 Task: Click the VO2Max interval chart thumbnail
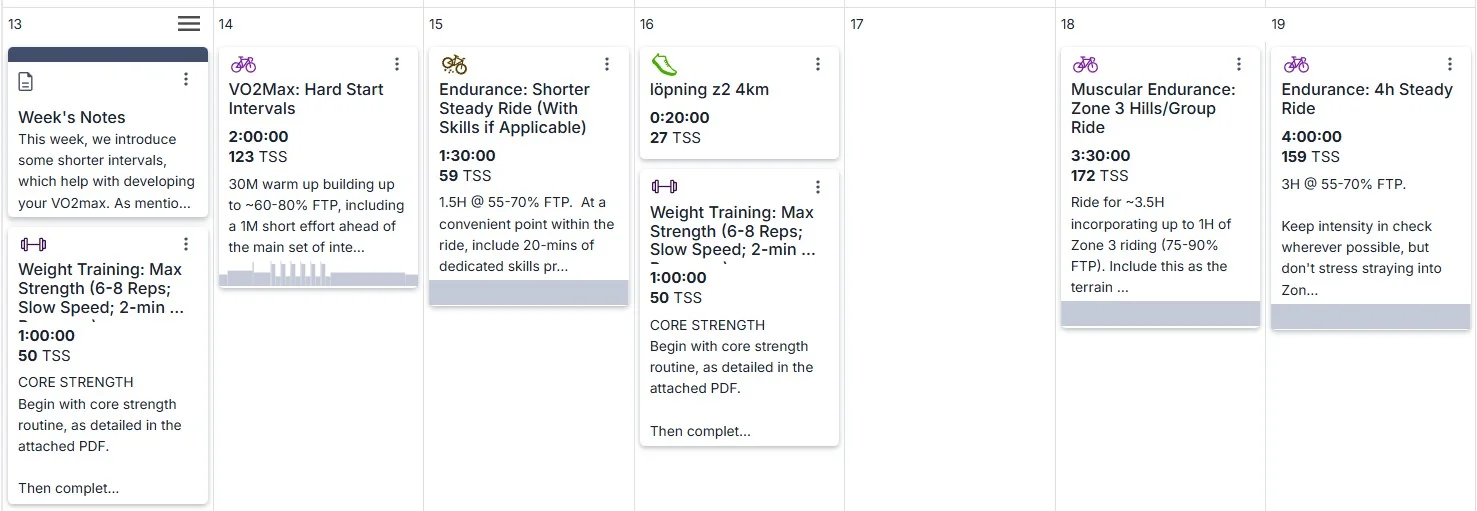[x=318, y=275]
